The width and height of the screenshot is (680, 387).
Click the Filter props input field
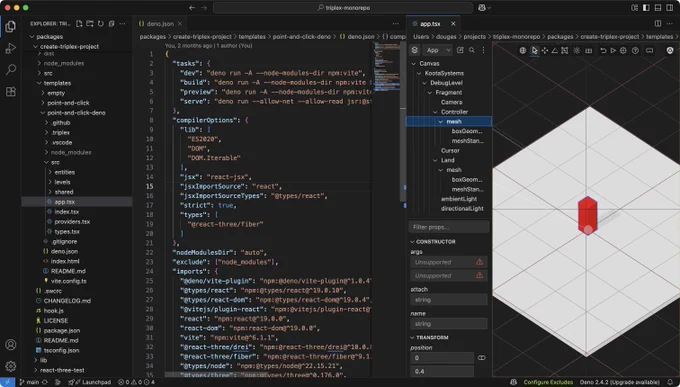pos(449,227)
